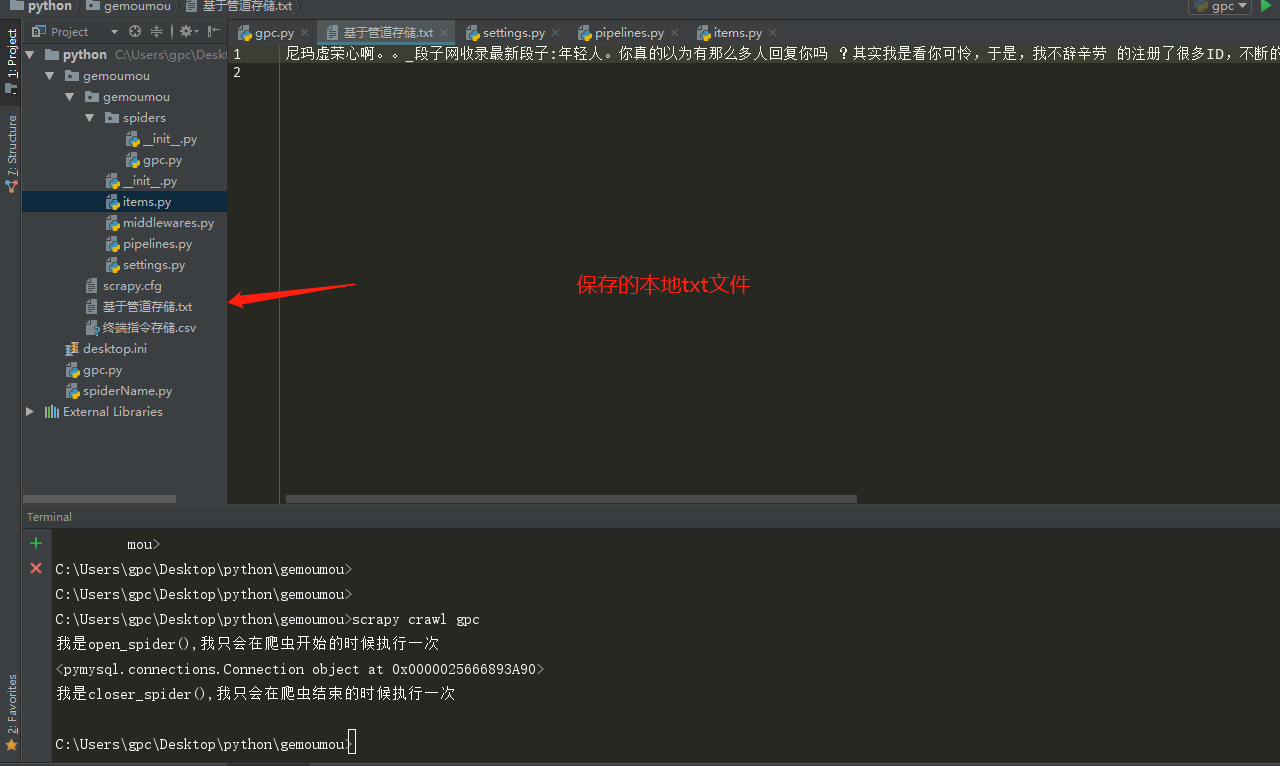Select items.py in project tree
Screen dimensions: 1280x766
tap(139, 202)
